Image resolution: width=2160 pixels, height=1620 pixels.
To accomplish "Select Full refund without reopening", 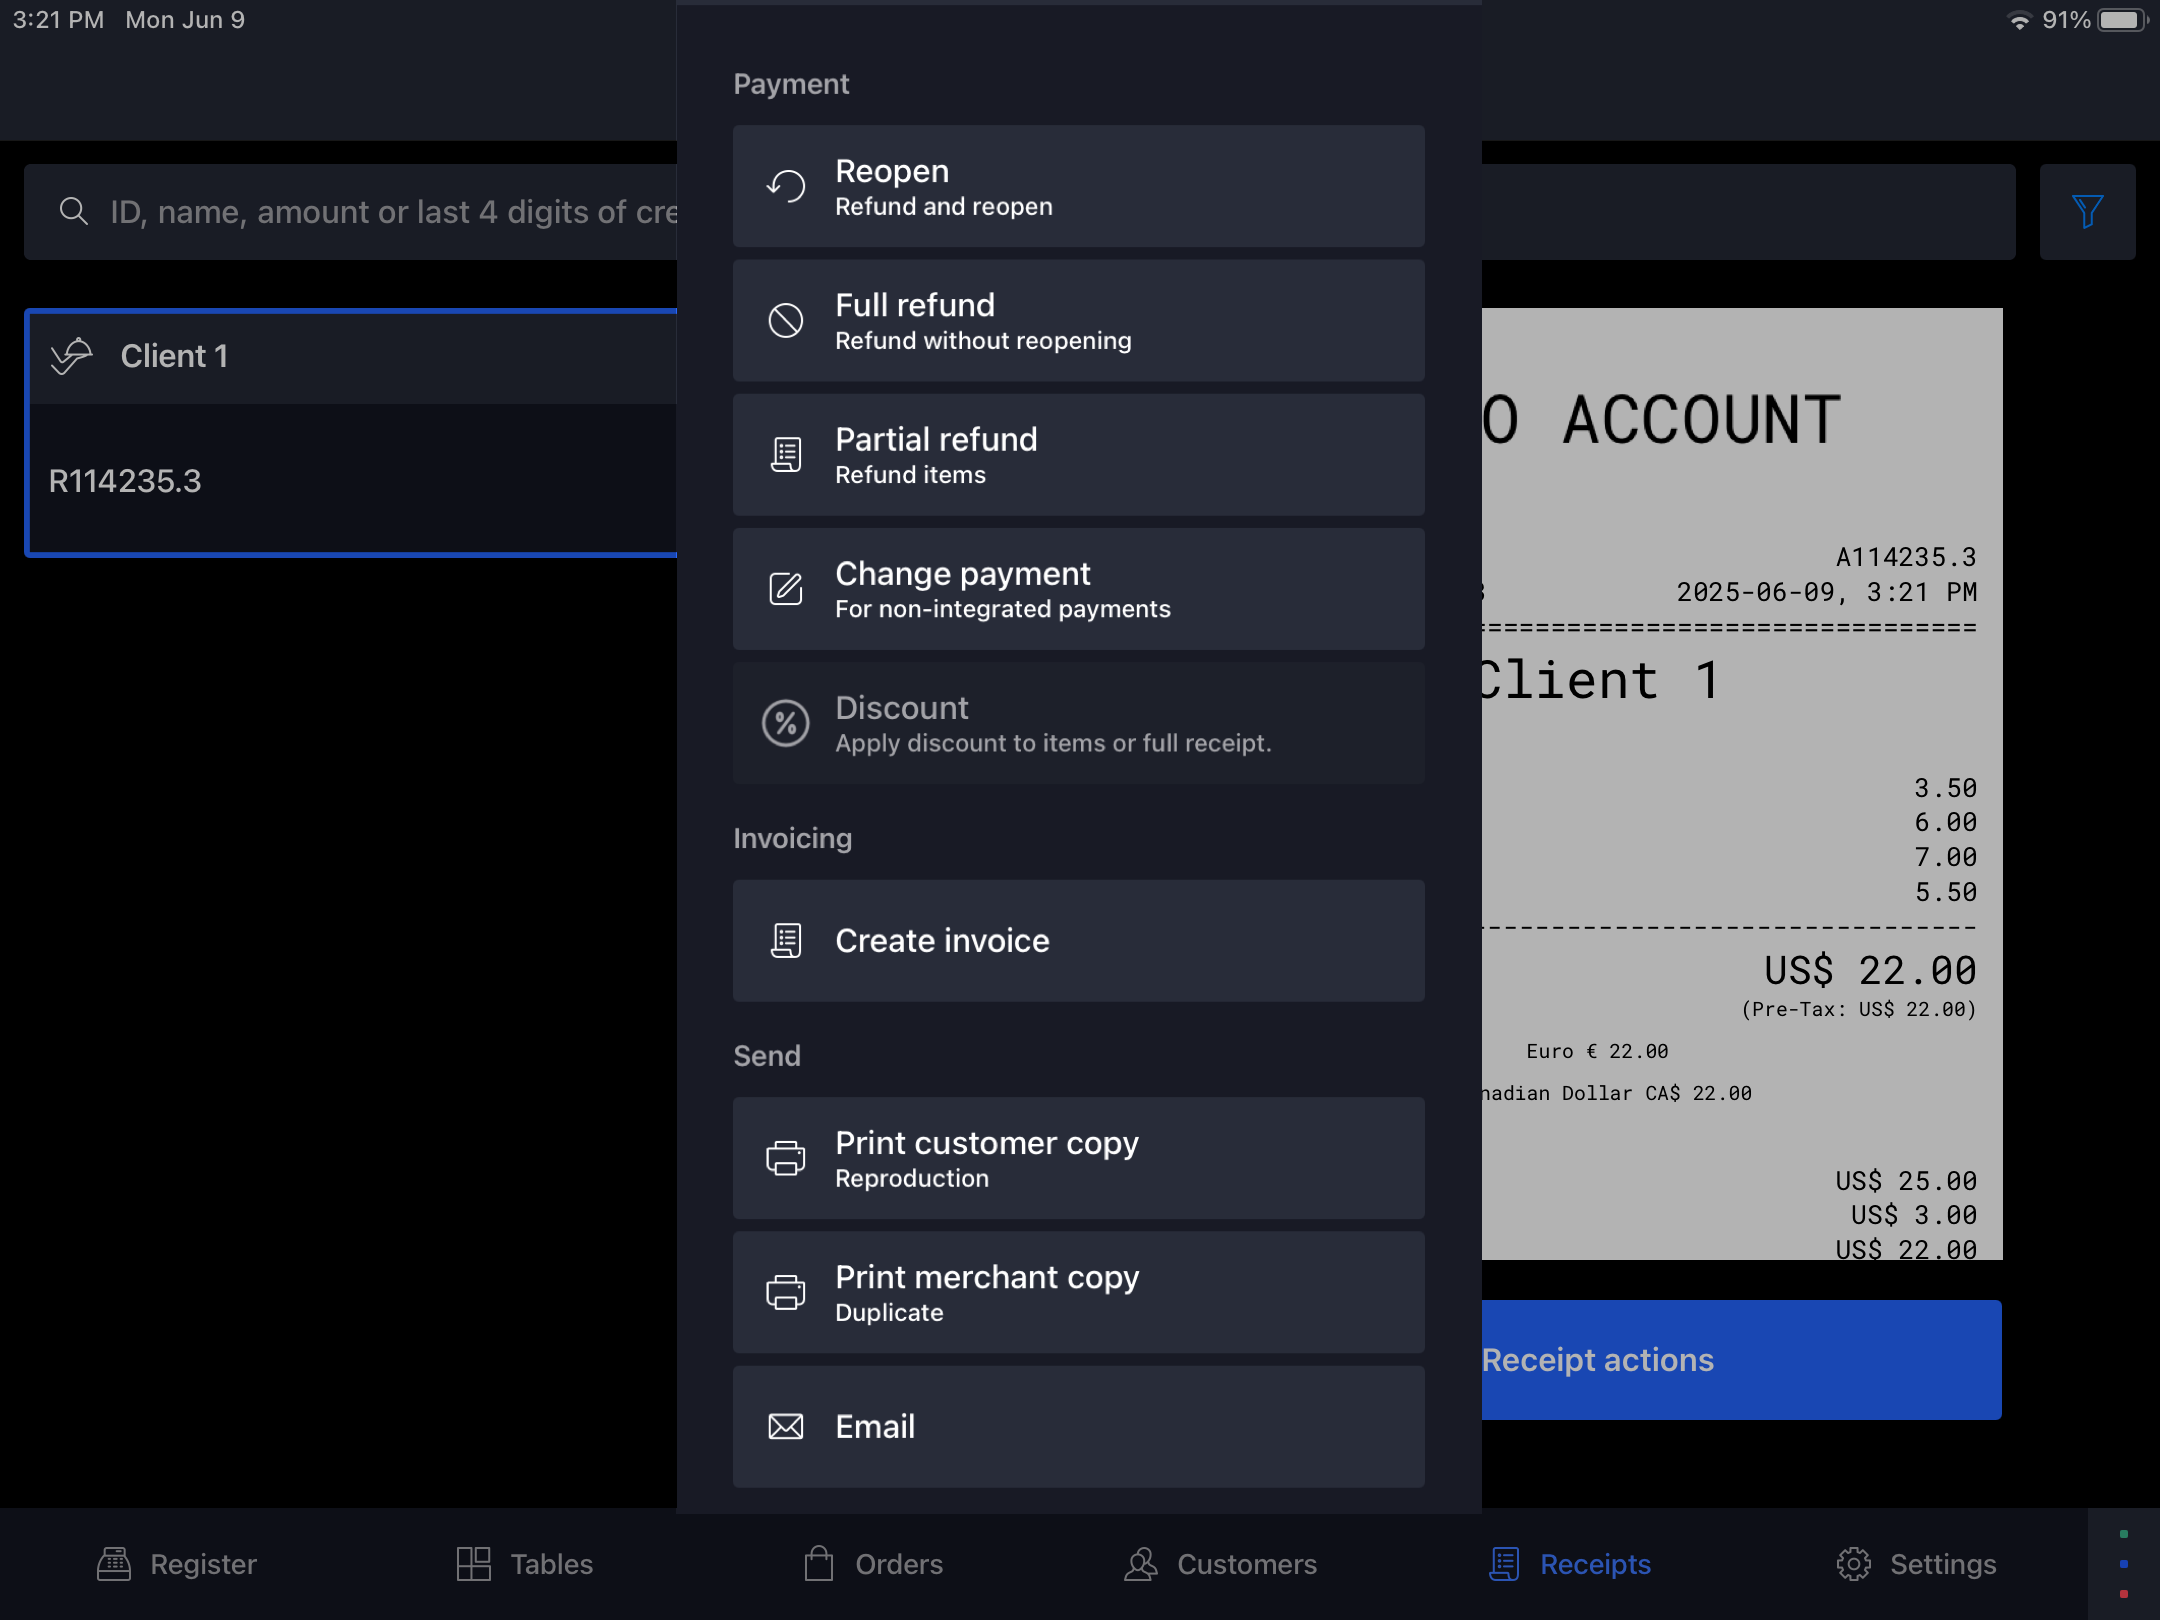I will coord(1078,321).
